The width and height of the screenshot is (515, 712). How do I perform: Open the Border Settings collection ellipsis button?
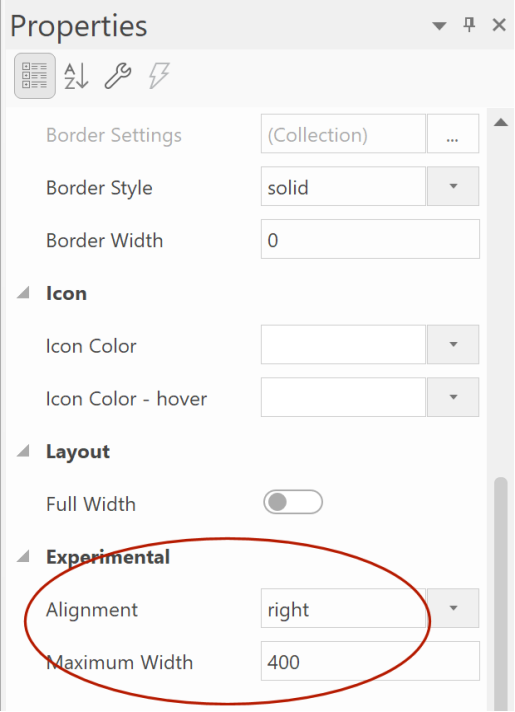(x=453, y=134)
